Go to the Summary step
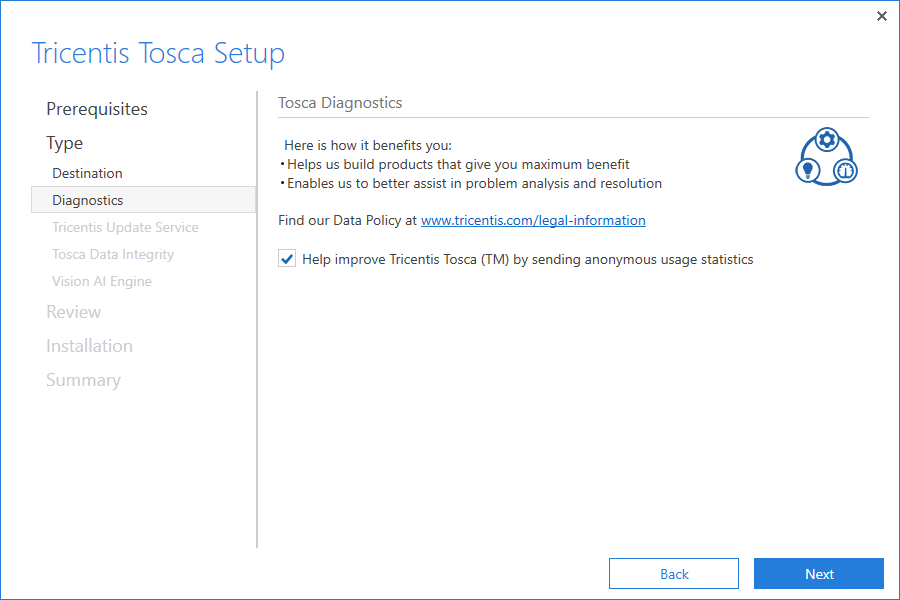The width and height of the screenshot is (900, 600). (83, 380)
